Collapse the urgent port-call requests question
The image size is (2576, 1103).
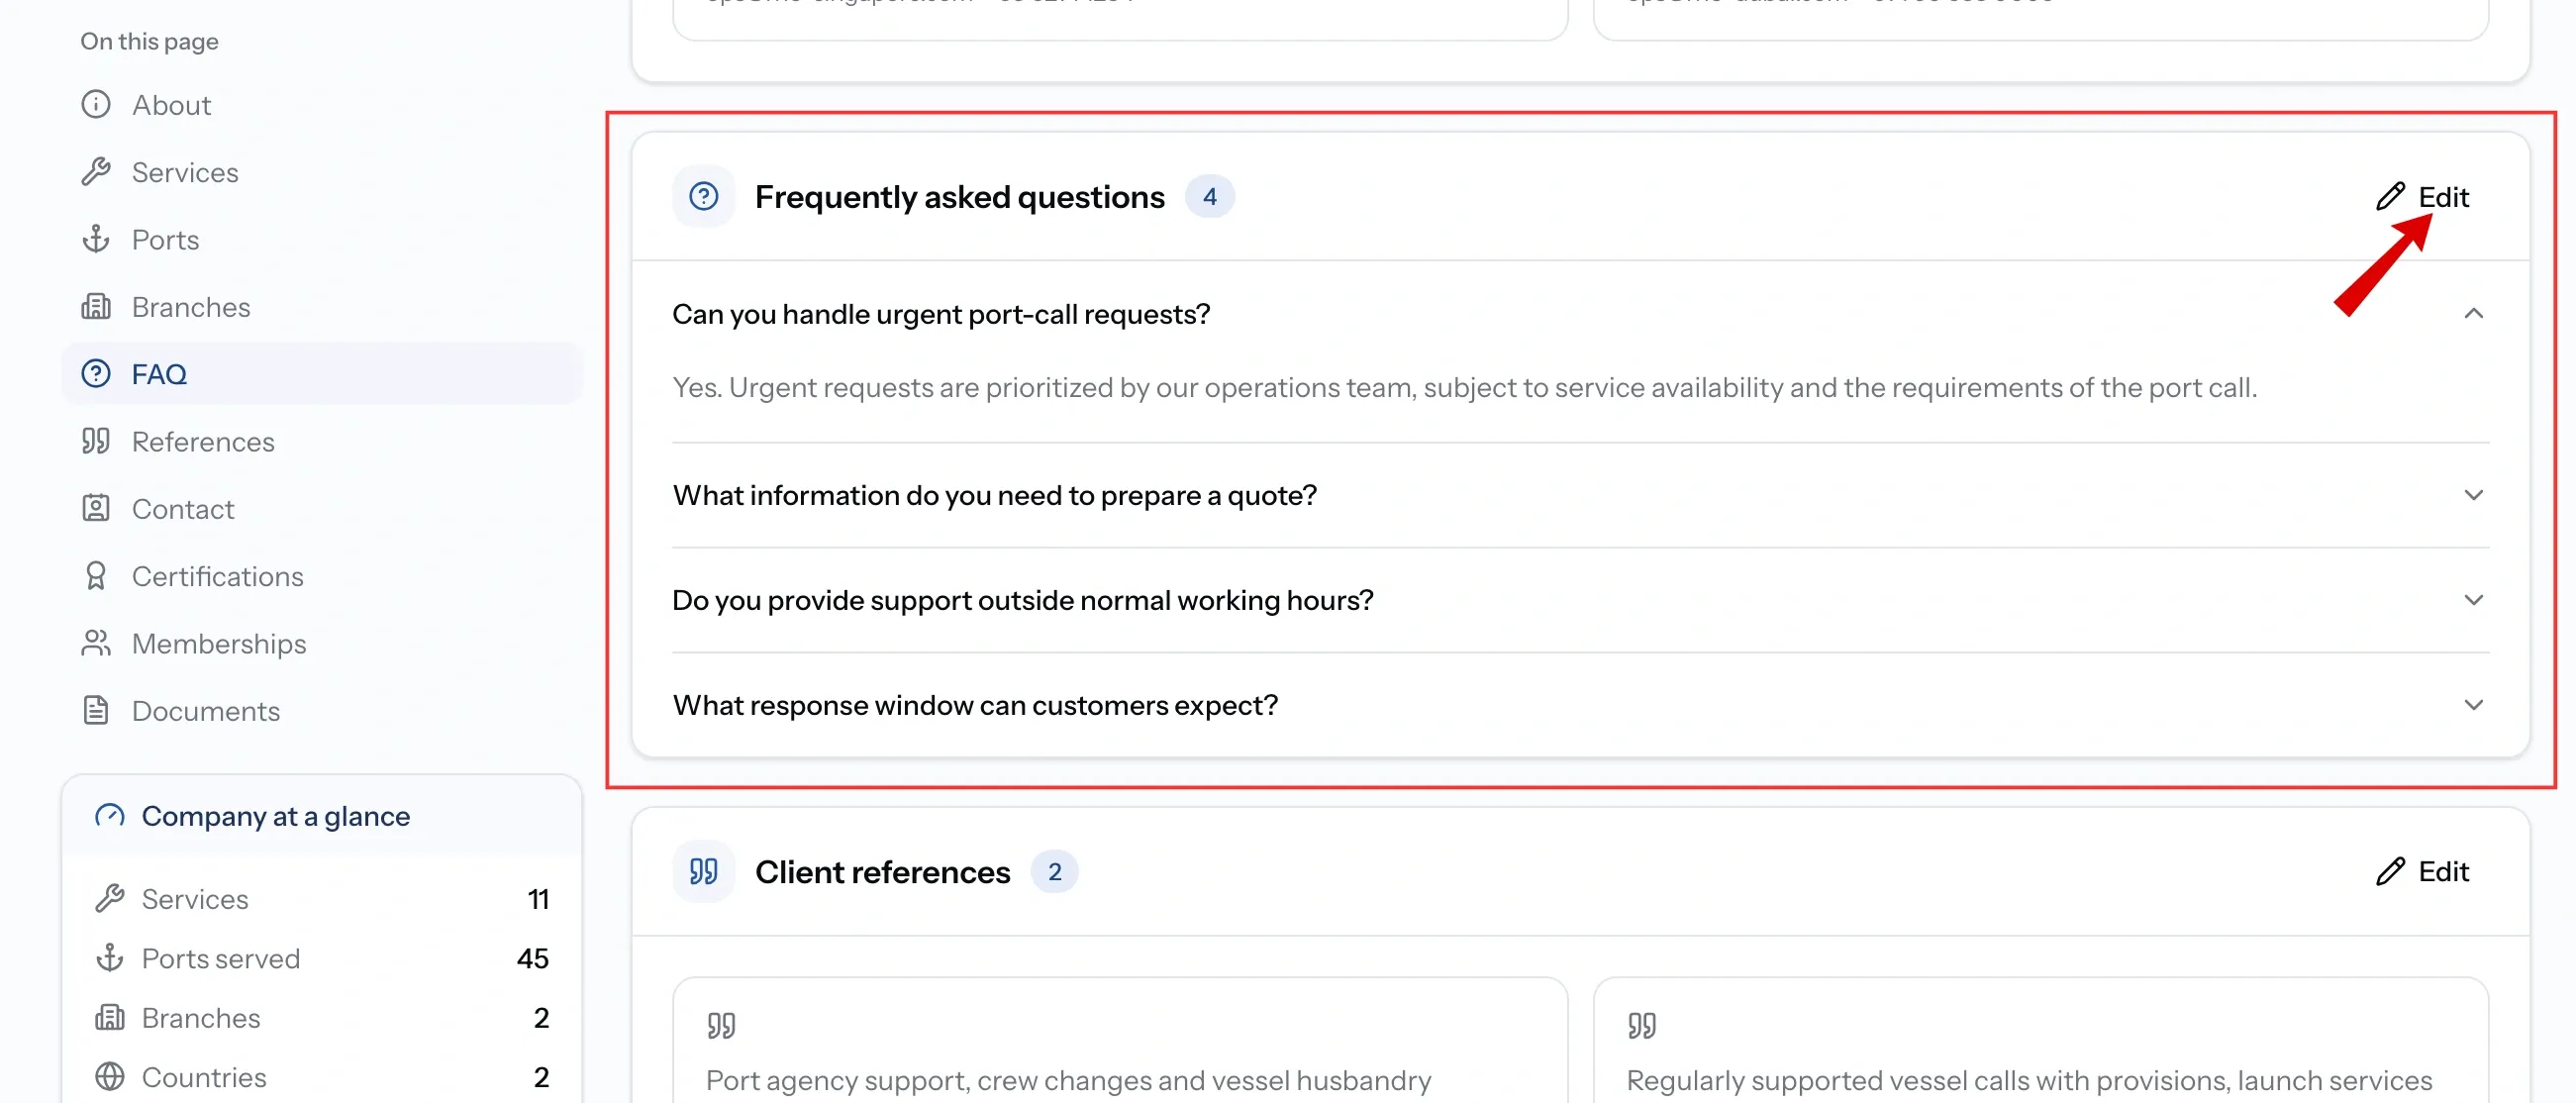(x=2473, y=314)
